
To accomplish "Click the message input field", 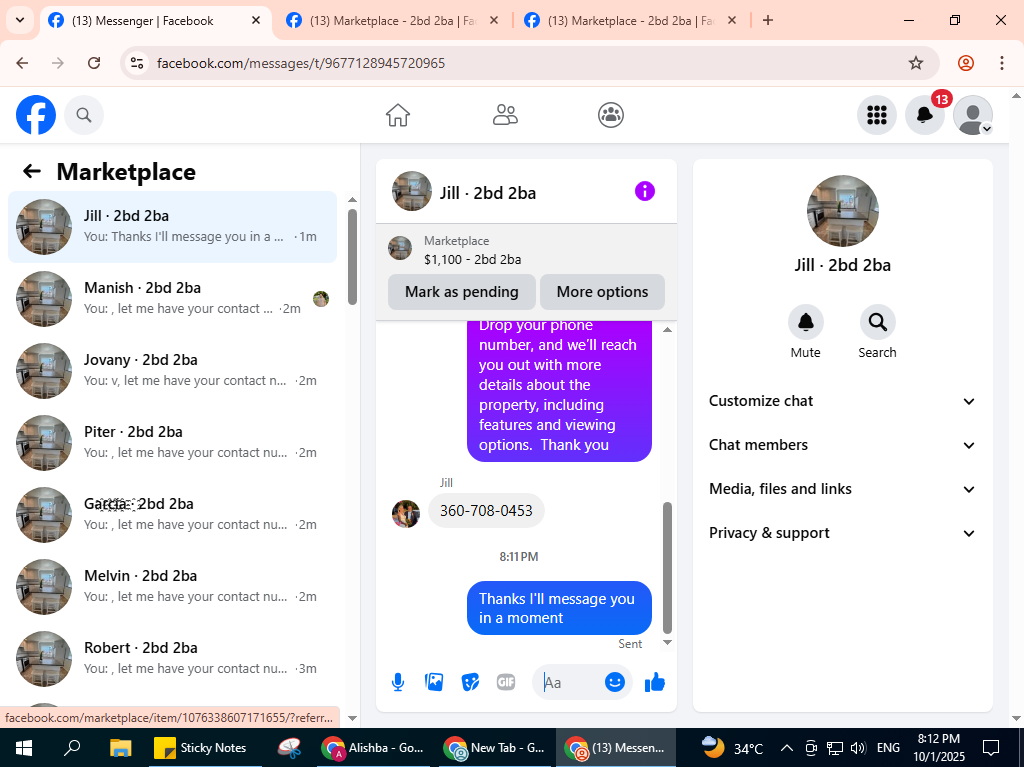I will tap(568, 683).
